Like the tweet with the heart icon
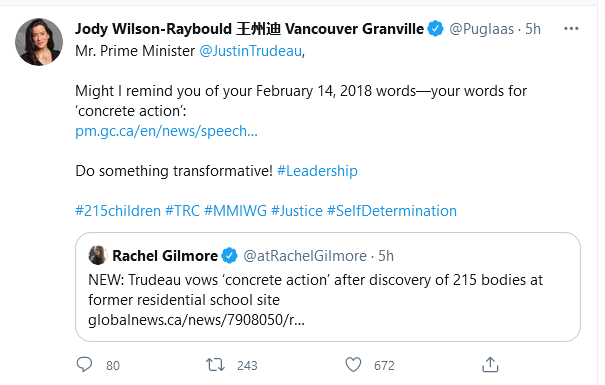Image resolution: width=605 pixels, height=385 pixels. click(353, 365)
